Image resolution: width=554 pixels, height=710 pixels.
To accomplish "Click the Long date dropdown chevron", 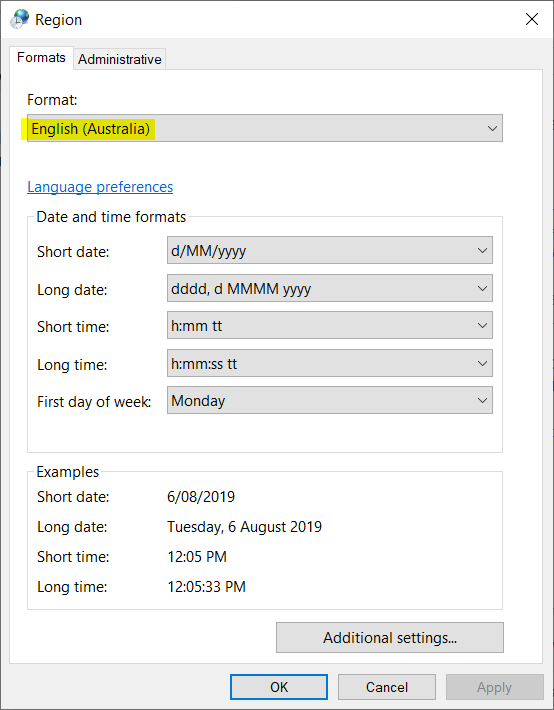I will 482,288.
